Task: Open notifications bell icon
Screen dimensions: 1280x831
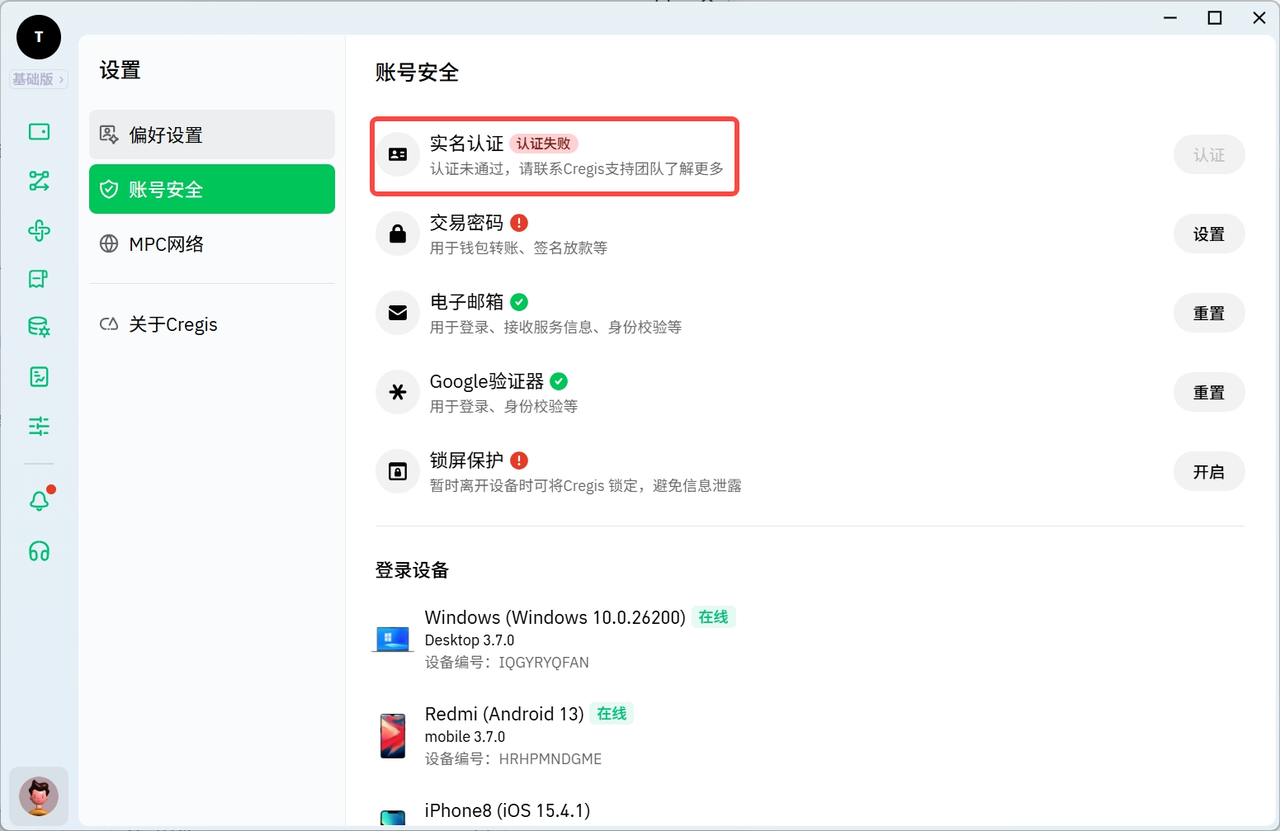Action: [39, 501]
